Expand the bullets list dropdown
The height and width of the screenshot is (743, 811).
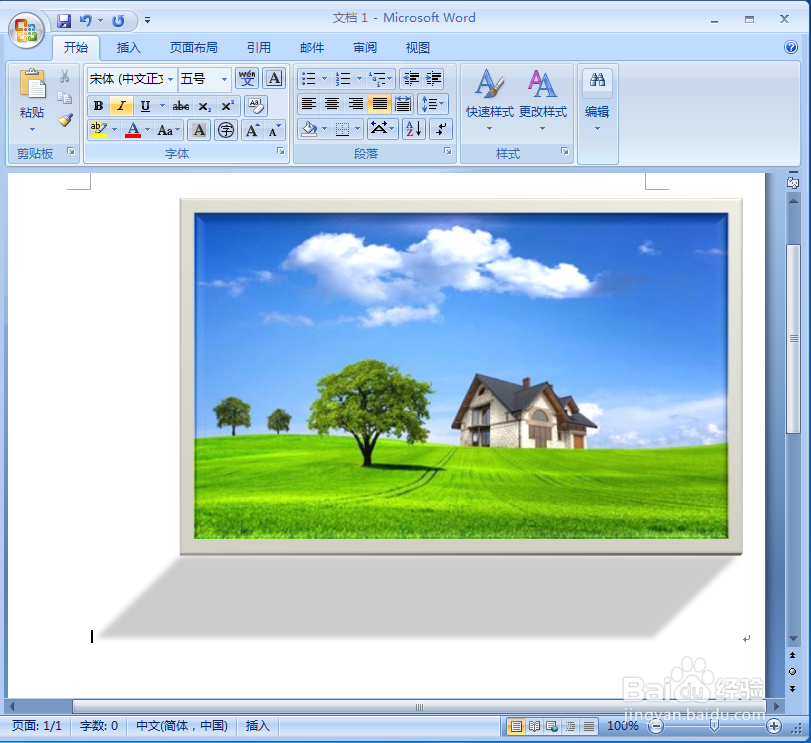pyautogui.click(x=325, y=79)
